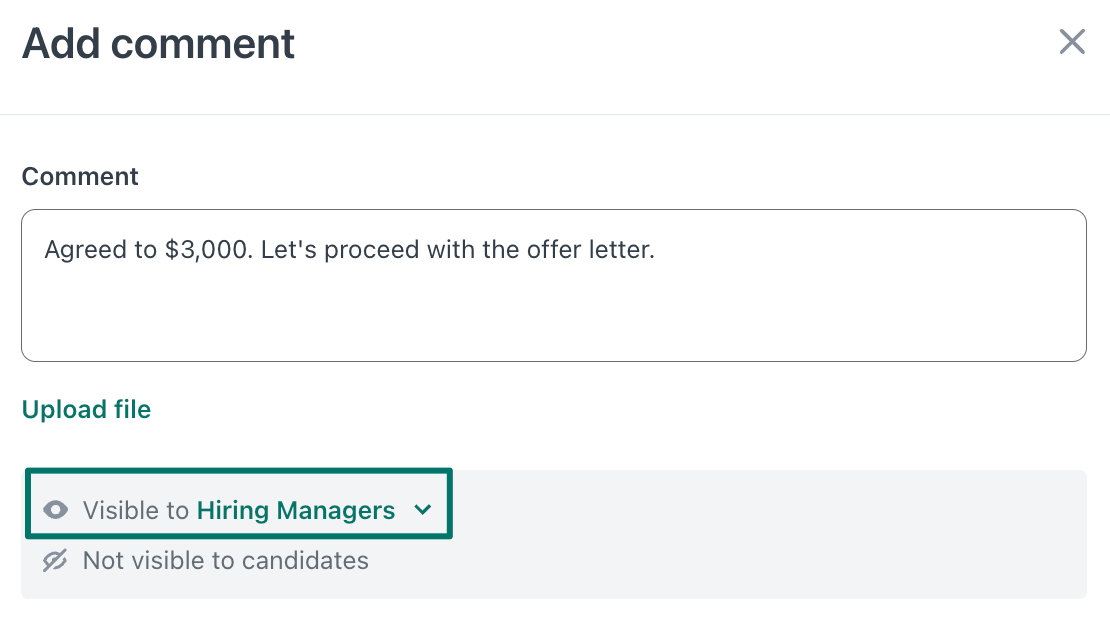Expand the chevron after Hiring Managers
Image resolution: width=1110 pixels, height=620 pixels.
point(423,510)
